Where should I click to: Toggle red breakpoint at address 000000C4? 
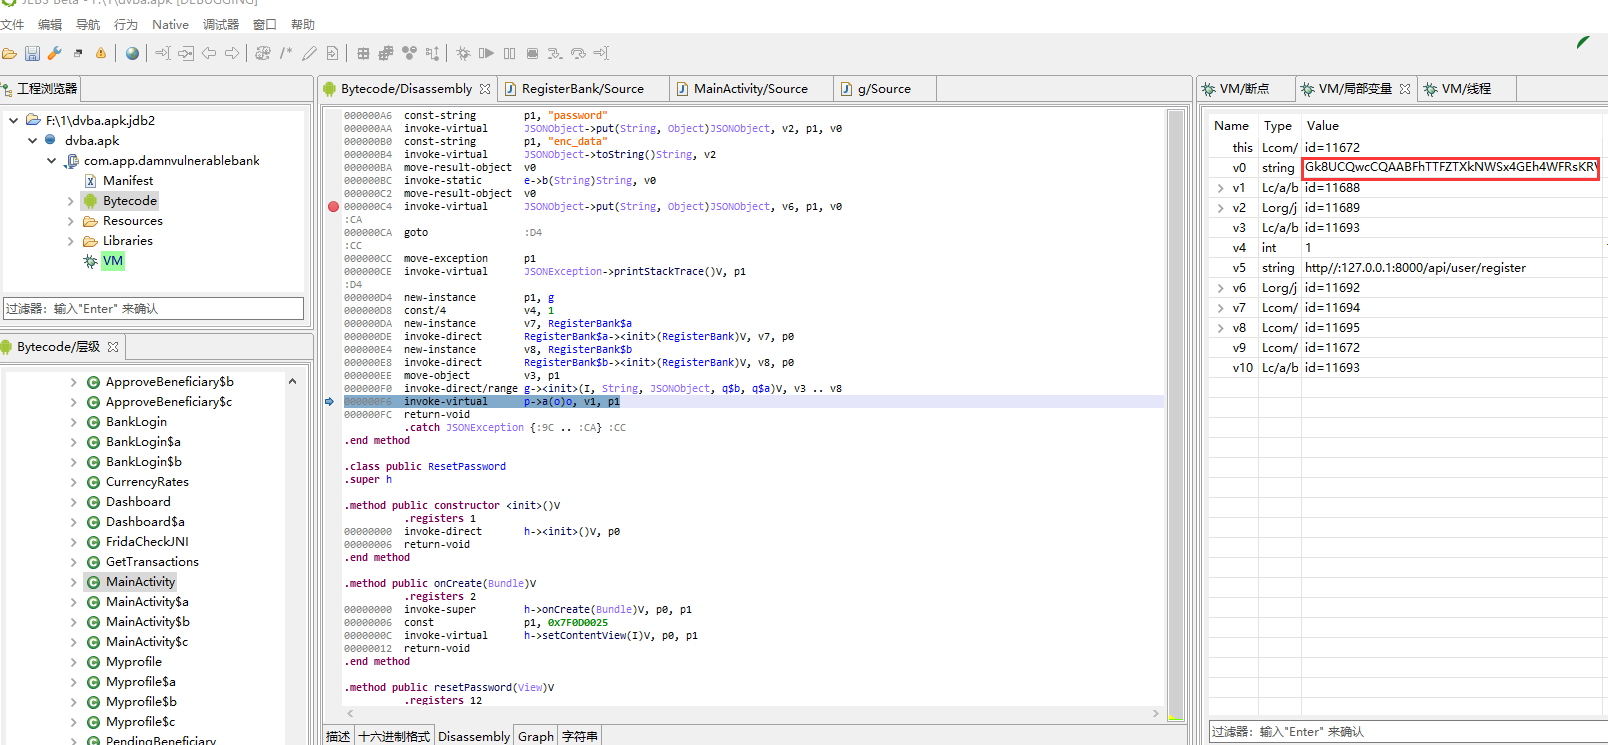[333, 207]
